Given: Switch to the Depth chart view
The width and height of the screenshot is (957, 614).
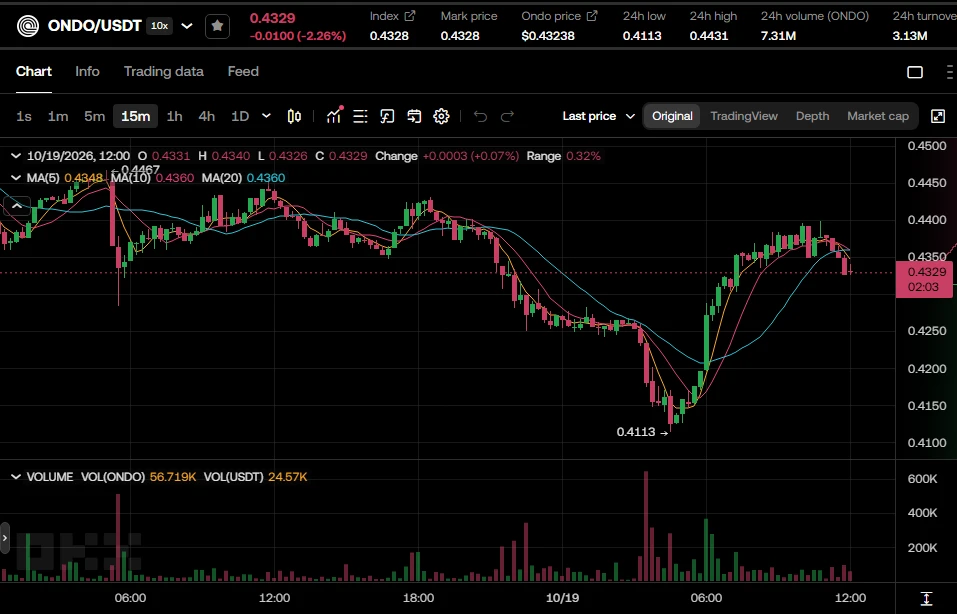Looking at the screenshot, I should coord(812,116).
